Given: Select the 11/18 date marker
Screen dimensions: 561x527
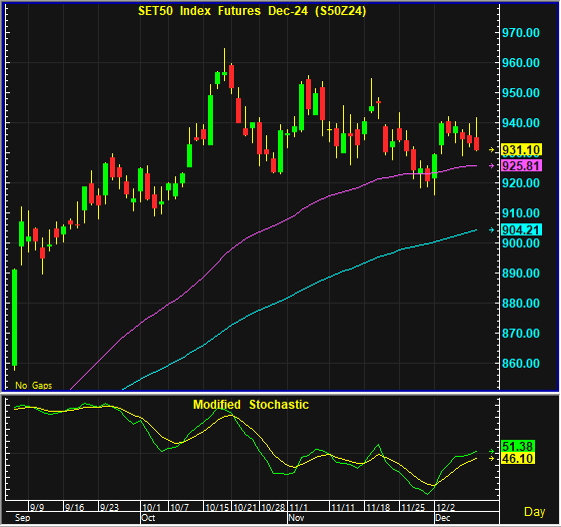Looking at the screenshot, I should point(378,507).
